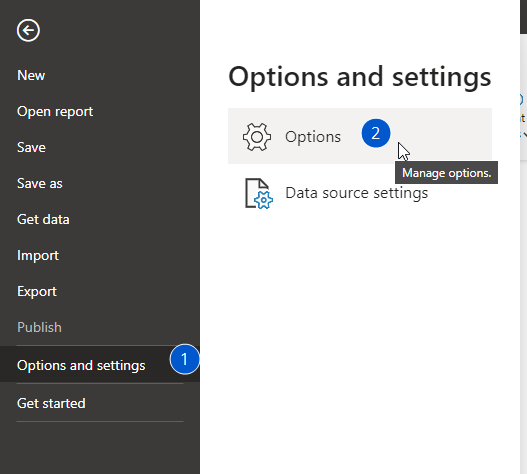Click the Options gear icon
The width and height of the screenshot is (527, 474).
click(x=257, y=137)
